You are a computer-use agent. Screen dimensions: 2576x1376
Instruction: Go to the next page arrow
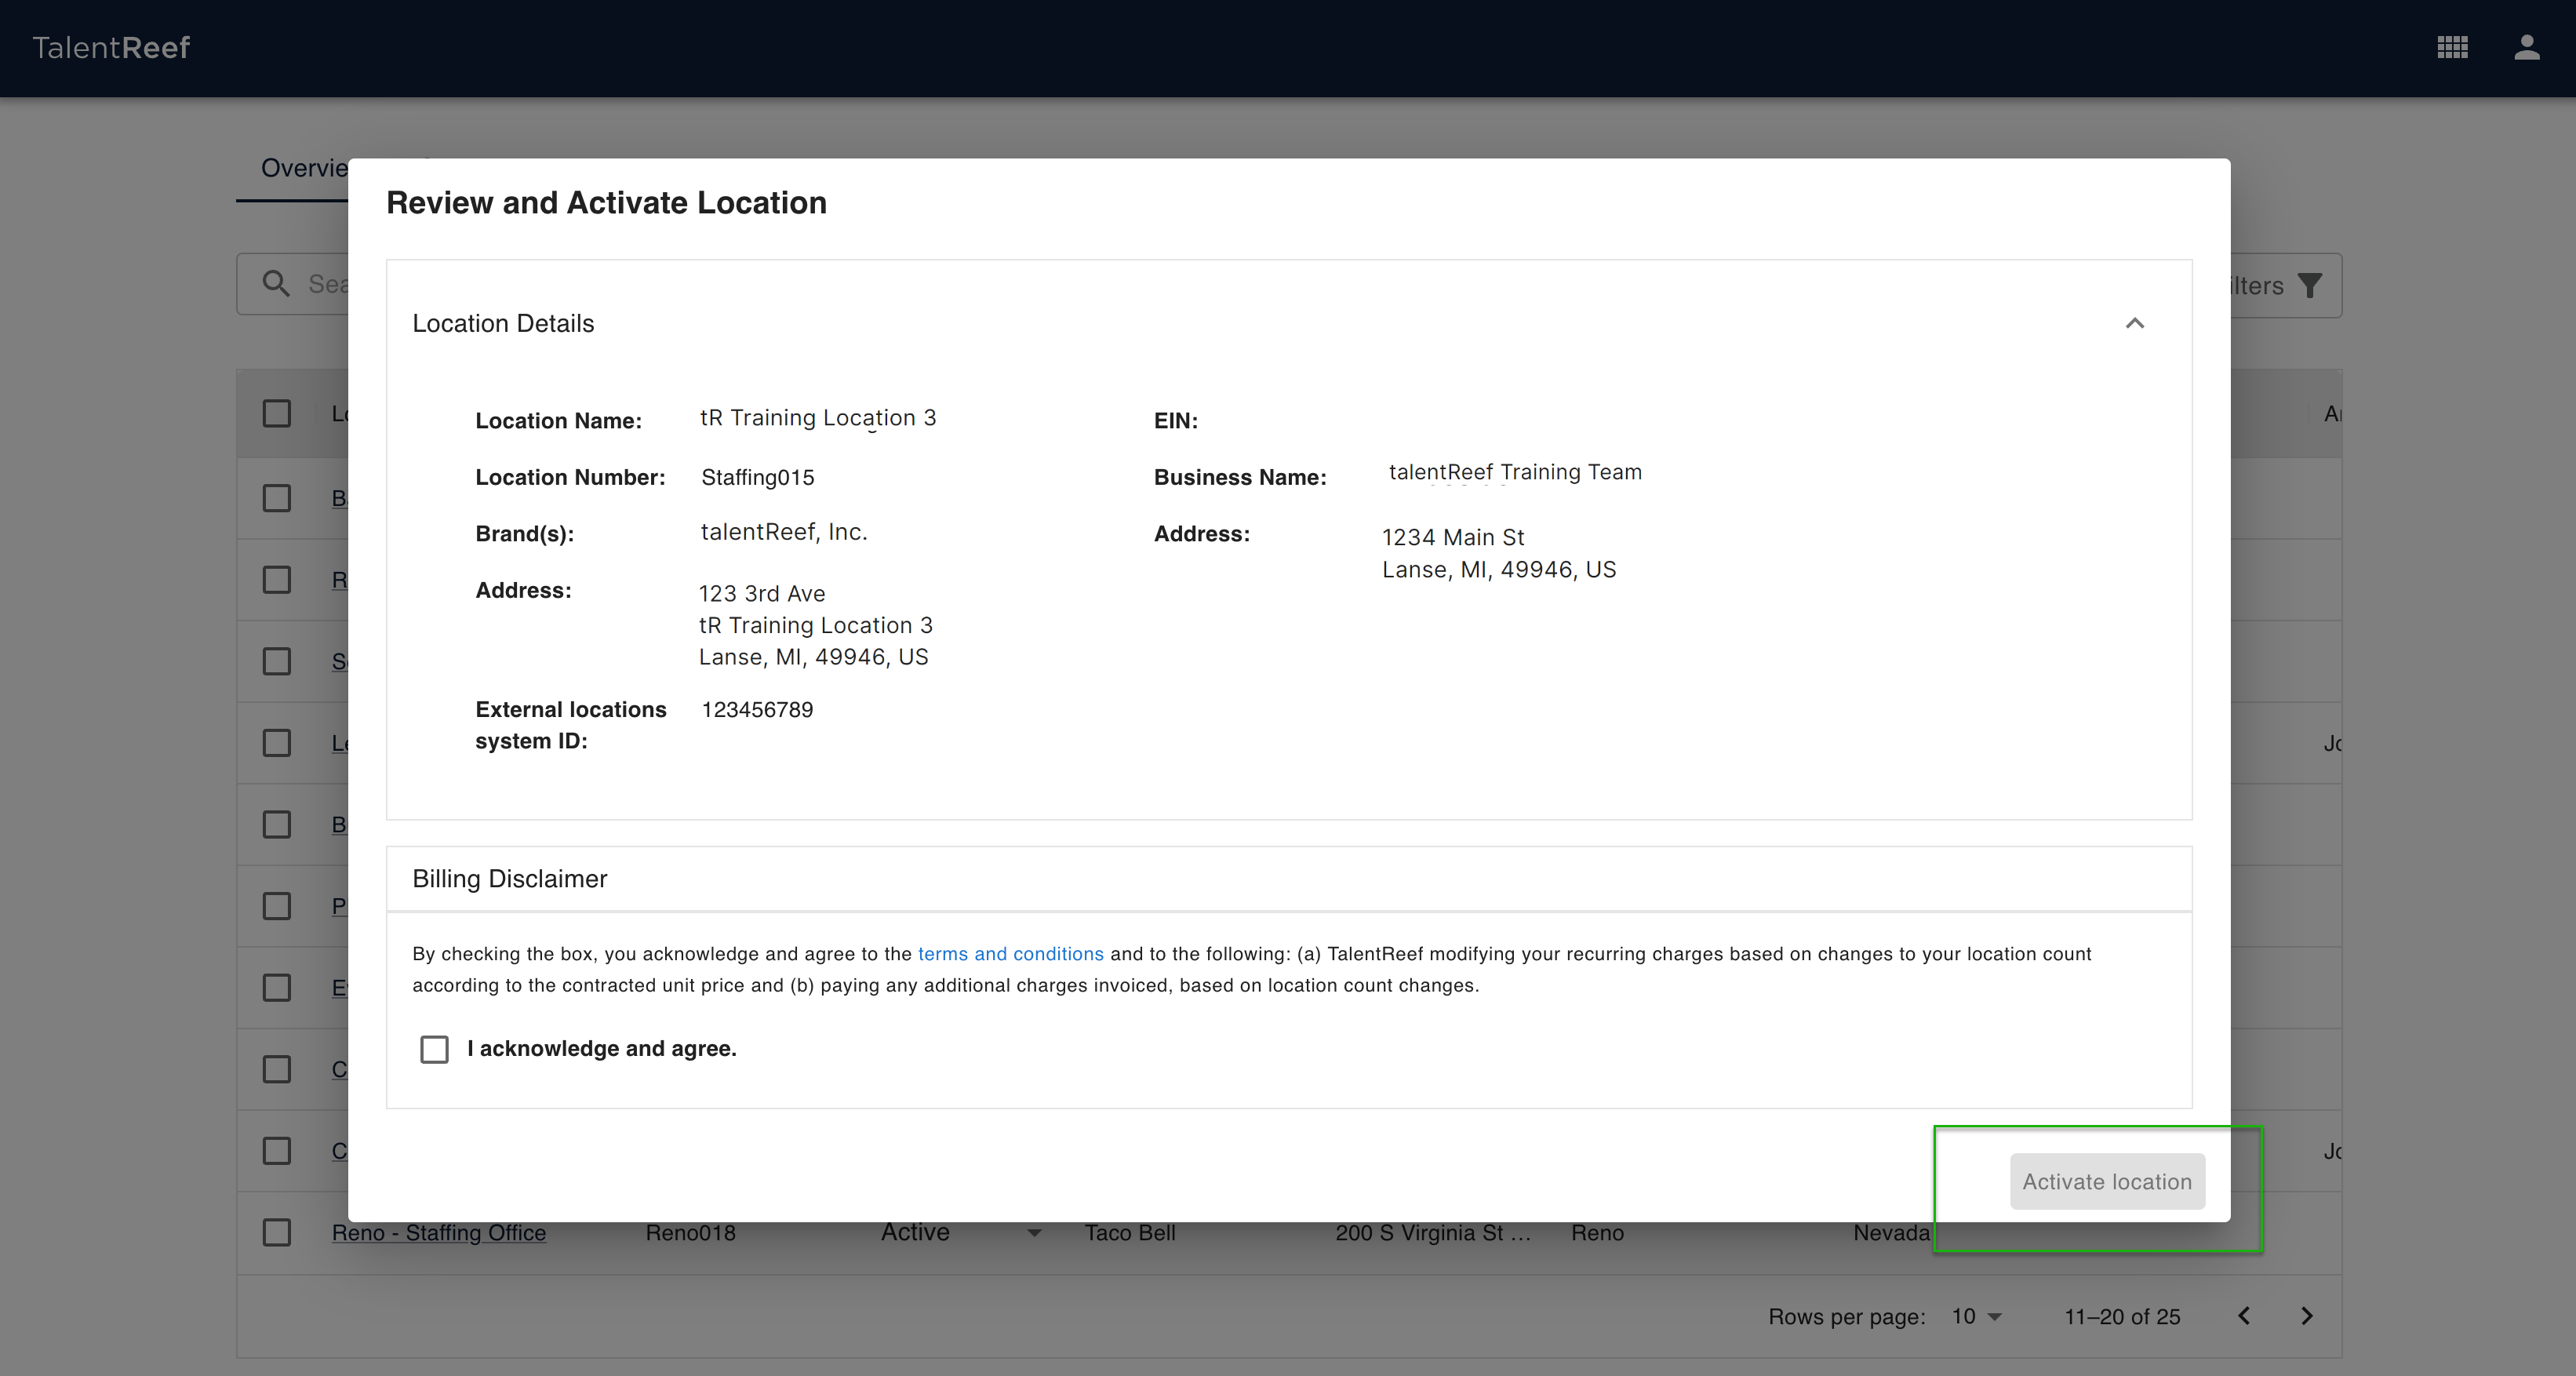pyautogui.click(x=2307, y=1316)
